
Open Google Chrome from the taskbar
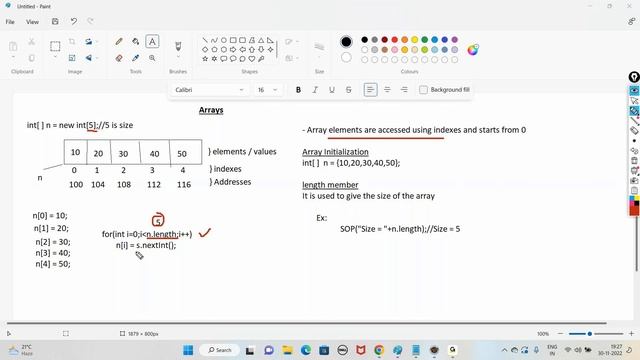(x=379, y=350)
